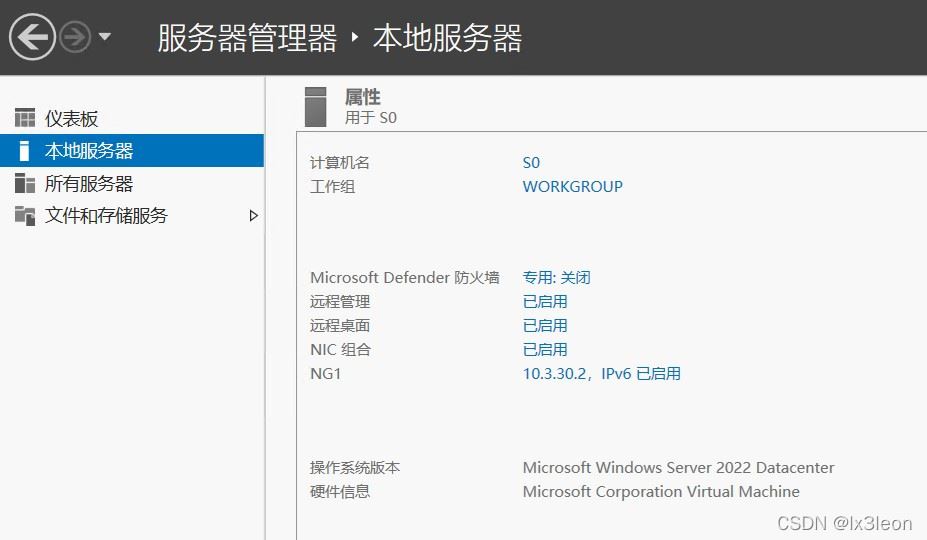This screenshot has height=540, width=927.
Task: Open the navigation history dropdown arrow
Action: [104, 38]
